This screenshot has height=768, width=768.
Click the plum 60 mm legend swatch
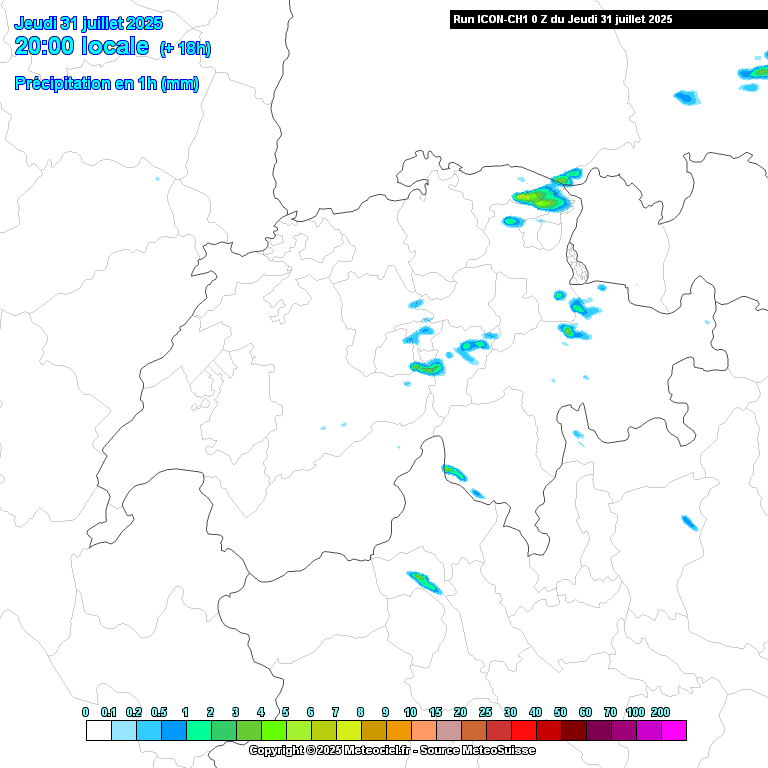click(x=599, y=730)
